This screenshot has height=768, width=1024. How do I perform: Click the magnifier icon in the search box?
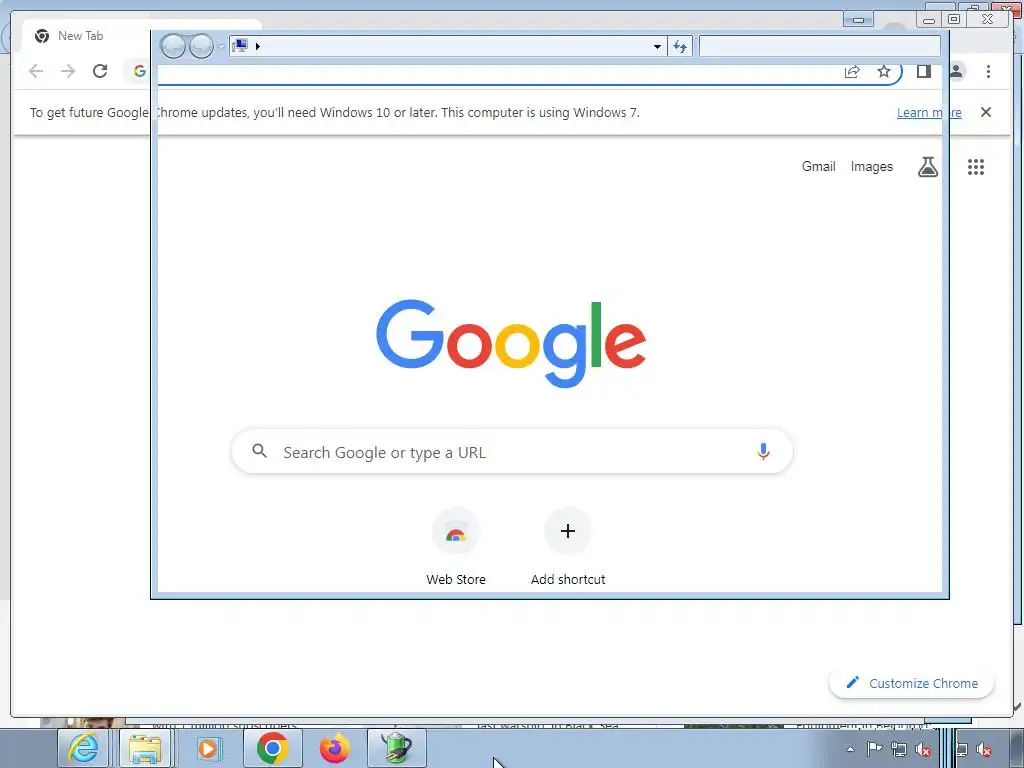point(259,451)
